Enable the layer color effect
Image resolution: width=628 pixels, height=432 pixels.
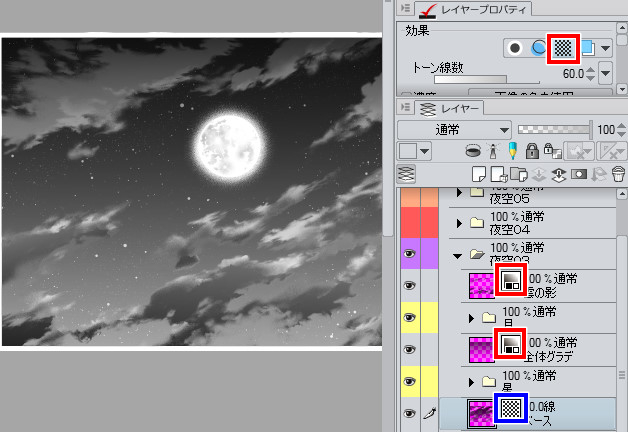[x=588, y=48]
